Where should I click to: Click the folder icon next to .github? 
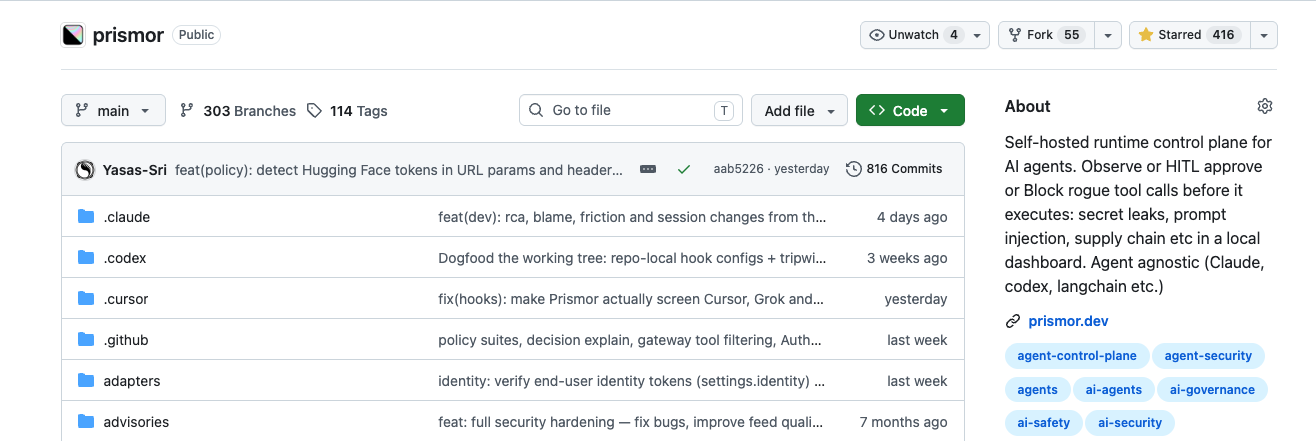[x=86, y=340]
